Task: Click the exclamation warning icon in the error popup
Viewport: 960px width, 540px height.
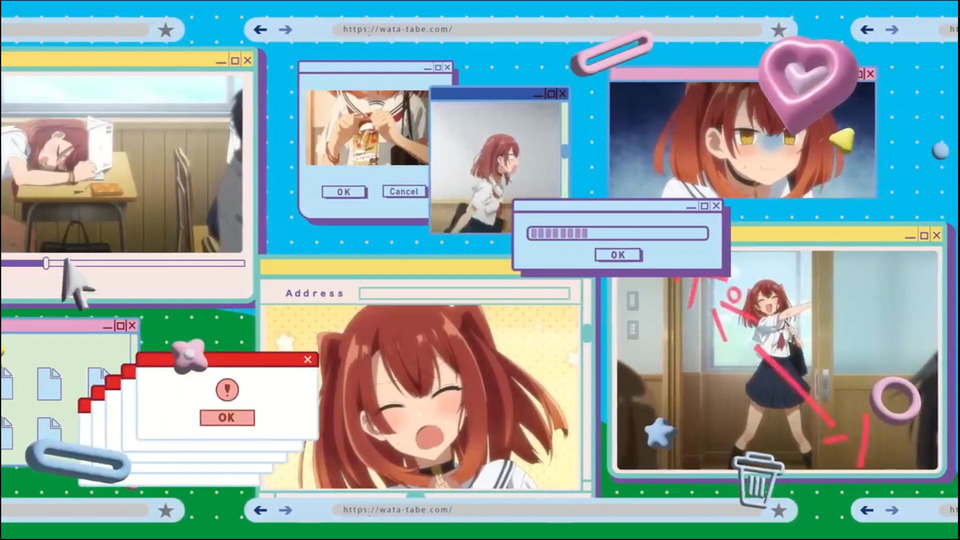Action: click(x=227, y=389)
